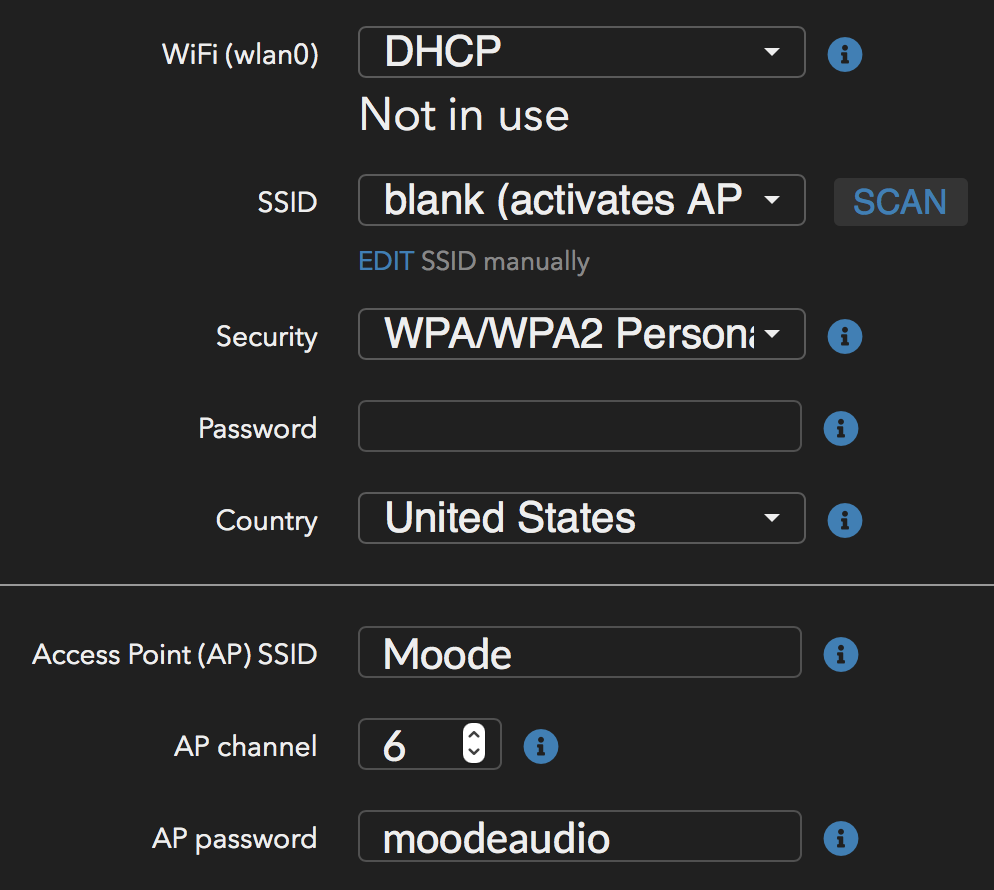Show info for the Security setting

pos(844,336)
